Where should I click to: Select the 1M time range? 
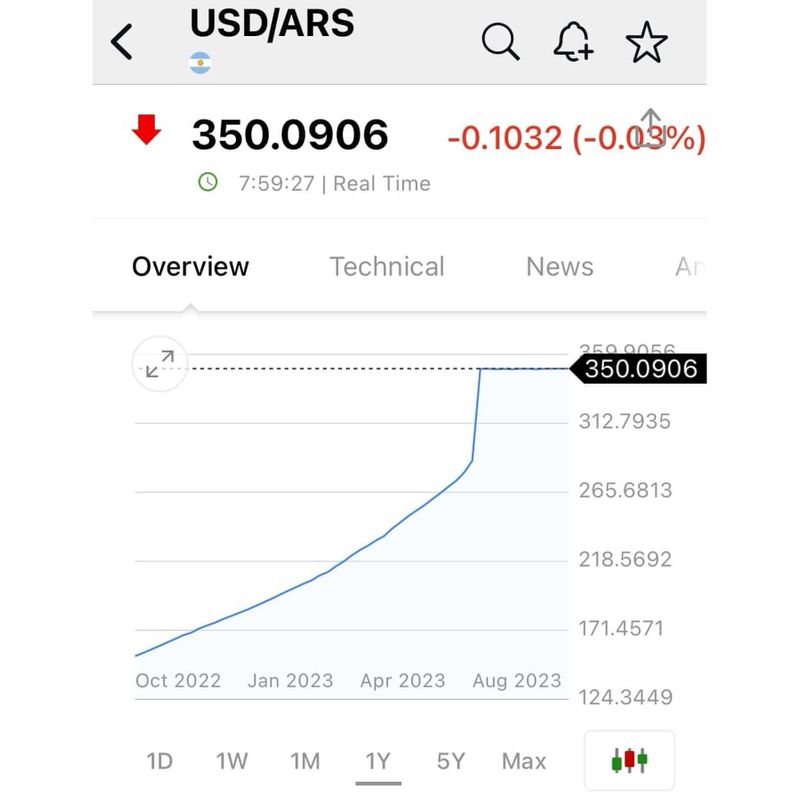pos(305,761)
